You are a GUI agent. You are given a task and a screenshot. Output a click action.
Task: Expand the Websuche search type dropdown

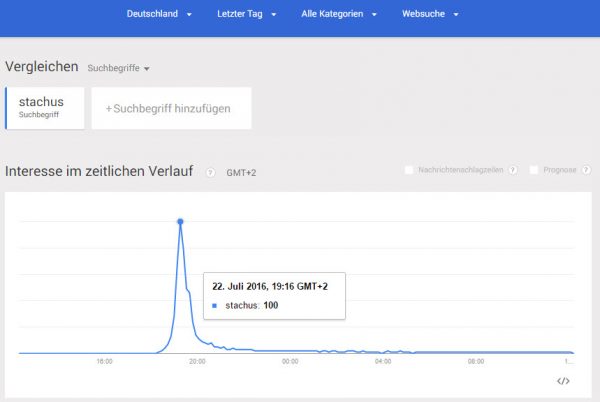coord(430,15)
